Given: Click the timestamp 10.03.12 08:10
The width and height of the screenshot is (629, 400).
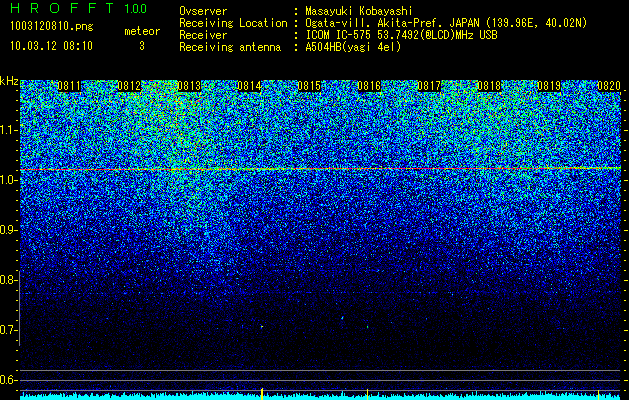Looking at the screenshot, I should 51,46.
